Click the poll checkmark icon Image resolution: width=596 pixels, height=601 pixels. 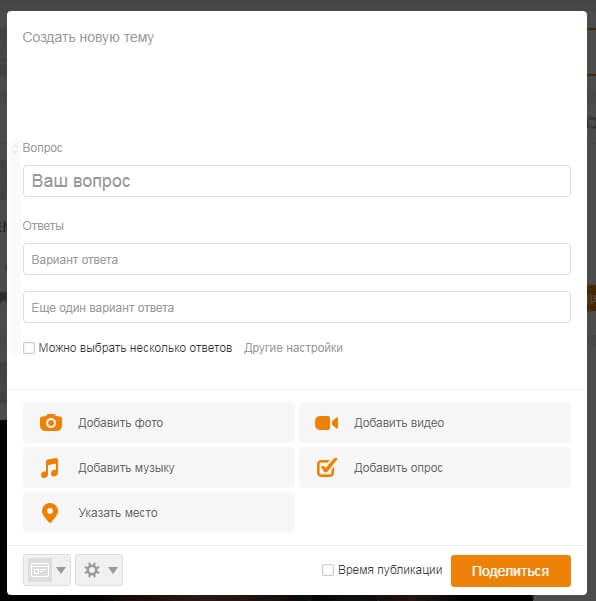pos(327,467)
